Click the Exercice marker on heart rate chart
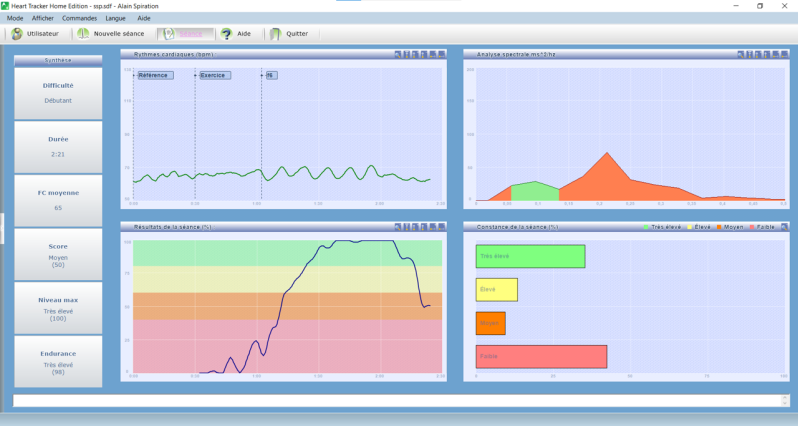 tap(215, 75)
